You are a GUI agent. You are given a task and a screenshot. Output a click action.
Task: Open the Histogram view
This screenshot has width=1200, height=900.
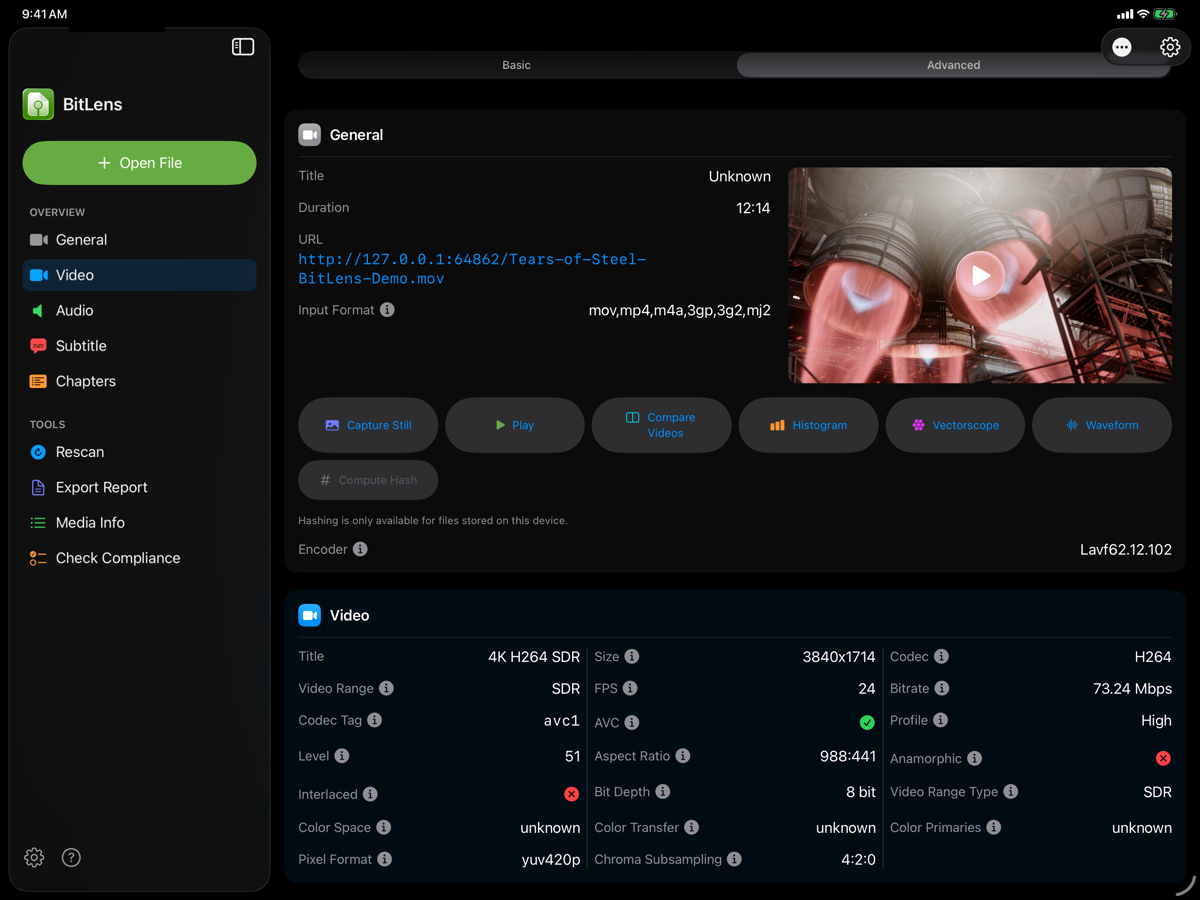coord(808,425)
